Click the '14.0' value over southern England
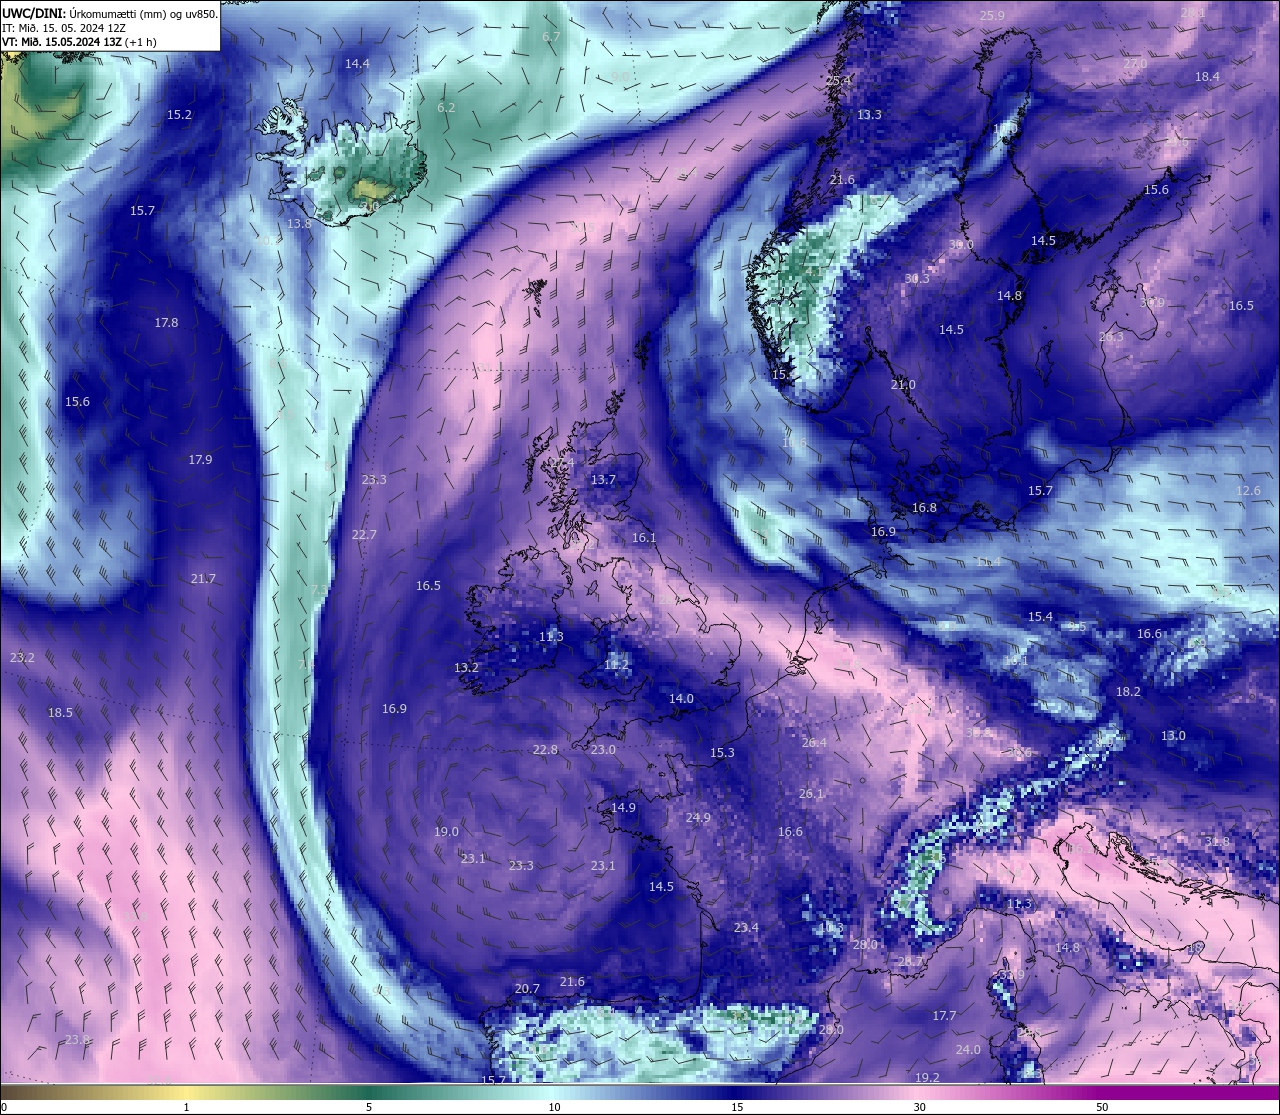Image resolution: width=1280 pixels, height=1115 pixels. click(x=681, y=698)
